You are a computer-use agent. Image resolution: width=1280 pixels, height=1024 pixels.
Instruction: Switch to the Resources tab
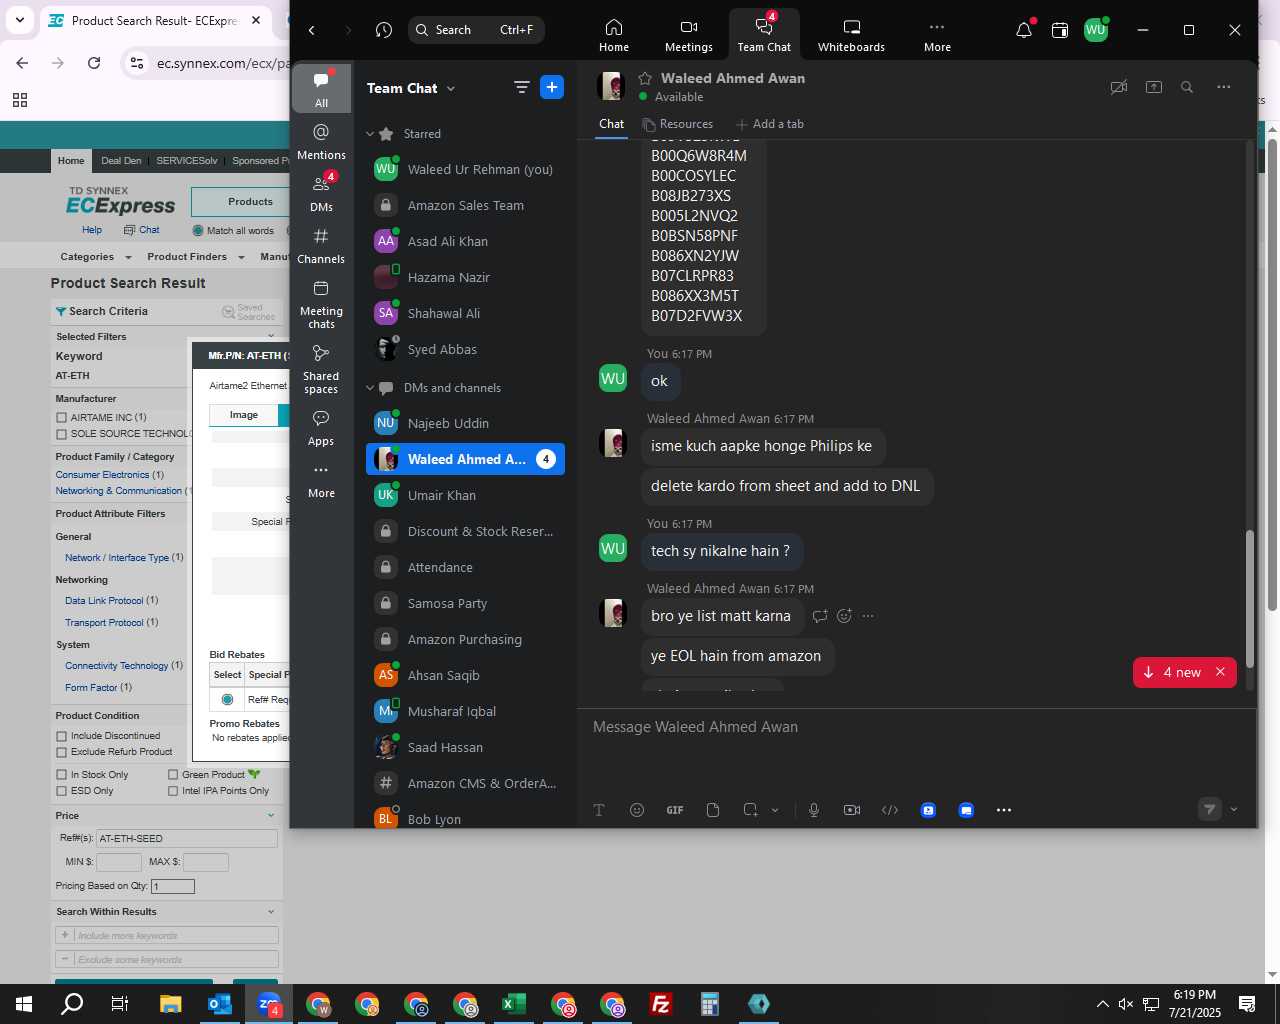coord(677,124)
